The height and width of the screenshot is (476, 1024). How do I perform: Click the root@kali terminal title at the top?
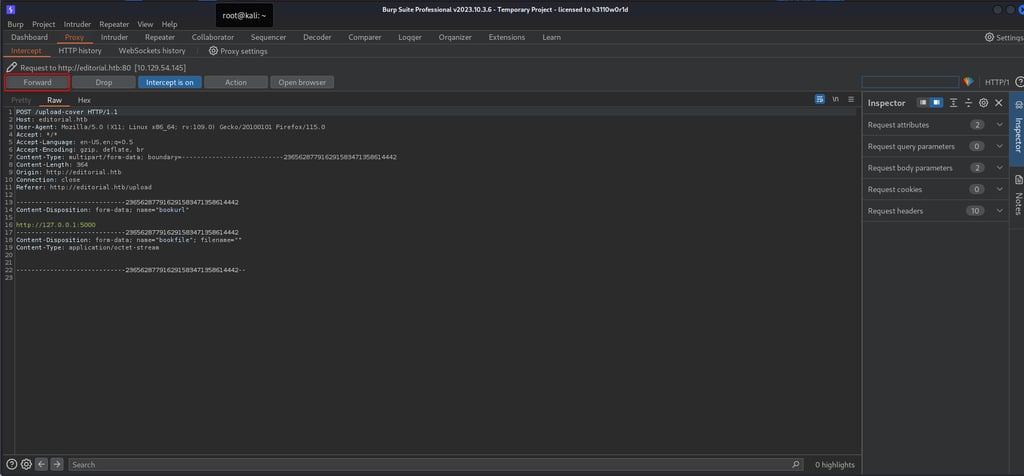[244, 16]
